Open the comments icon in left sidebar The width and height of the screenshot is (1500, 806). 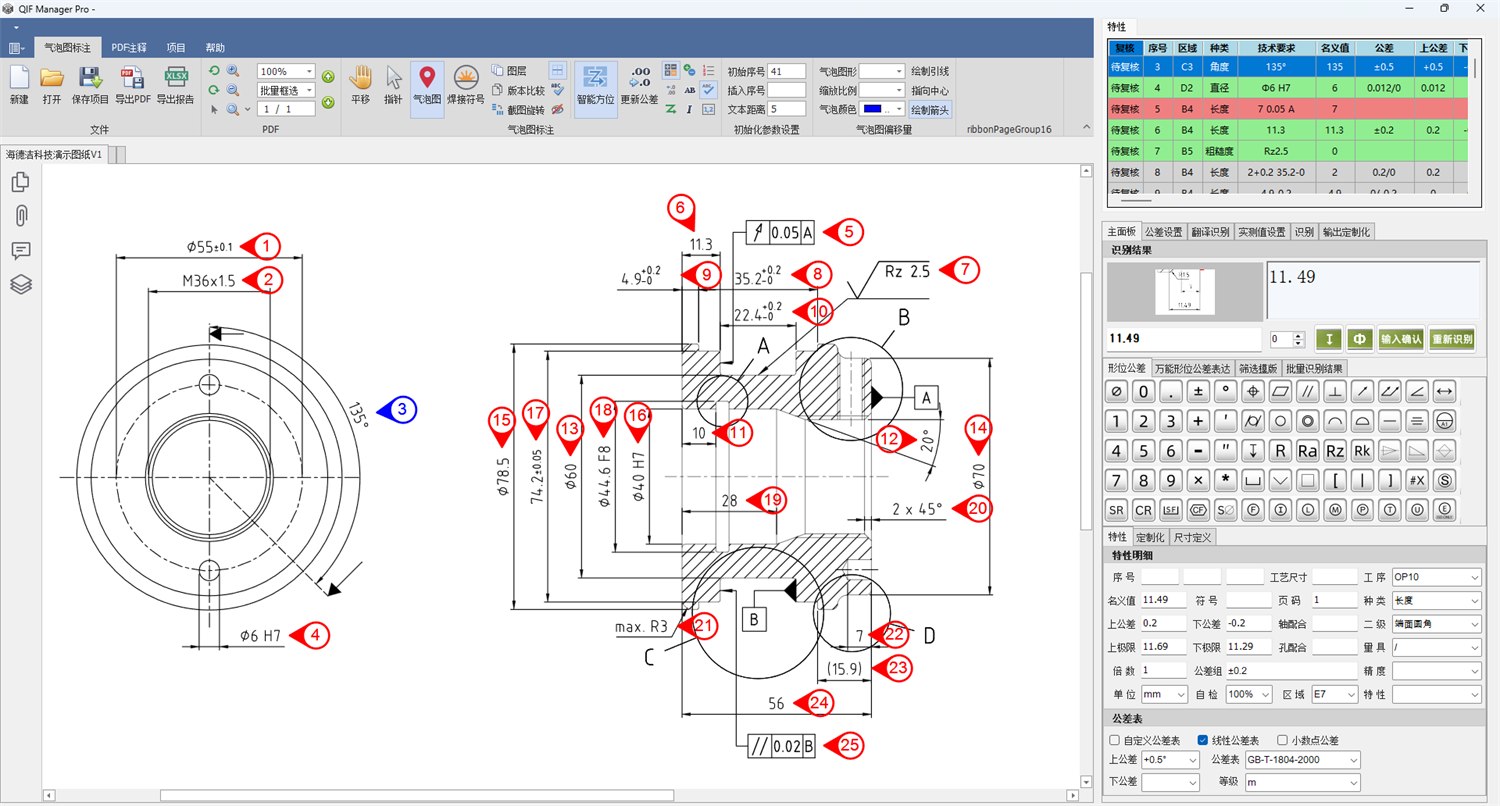coord(20,250)
